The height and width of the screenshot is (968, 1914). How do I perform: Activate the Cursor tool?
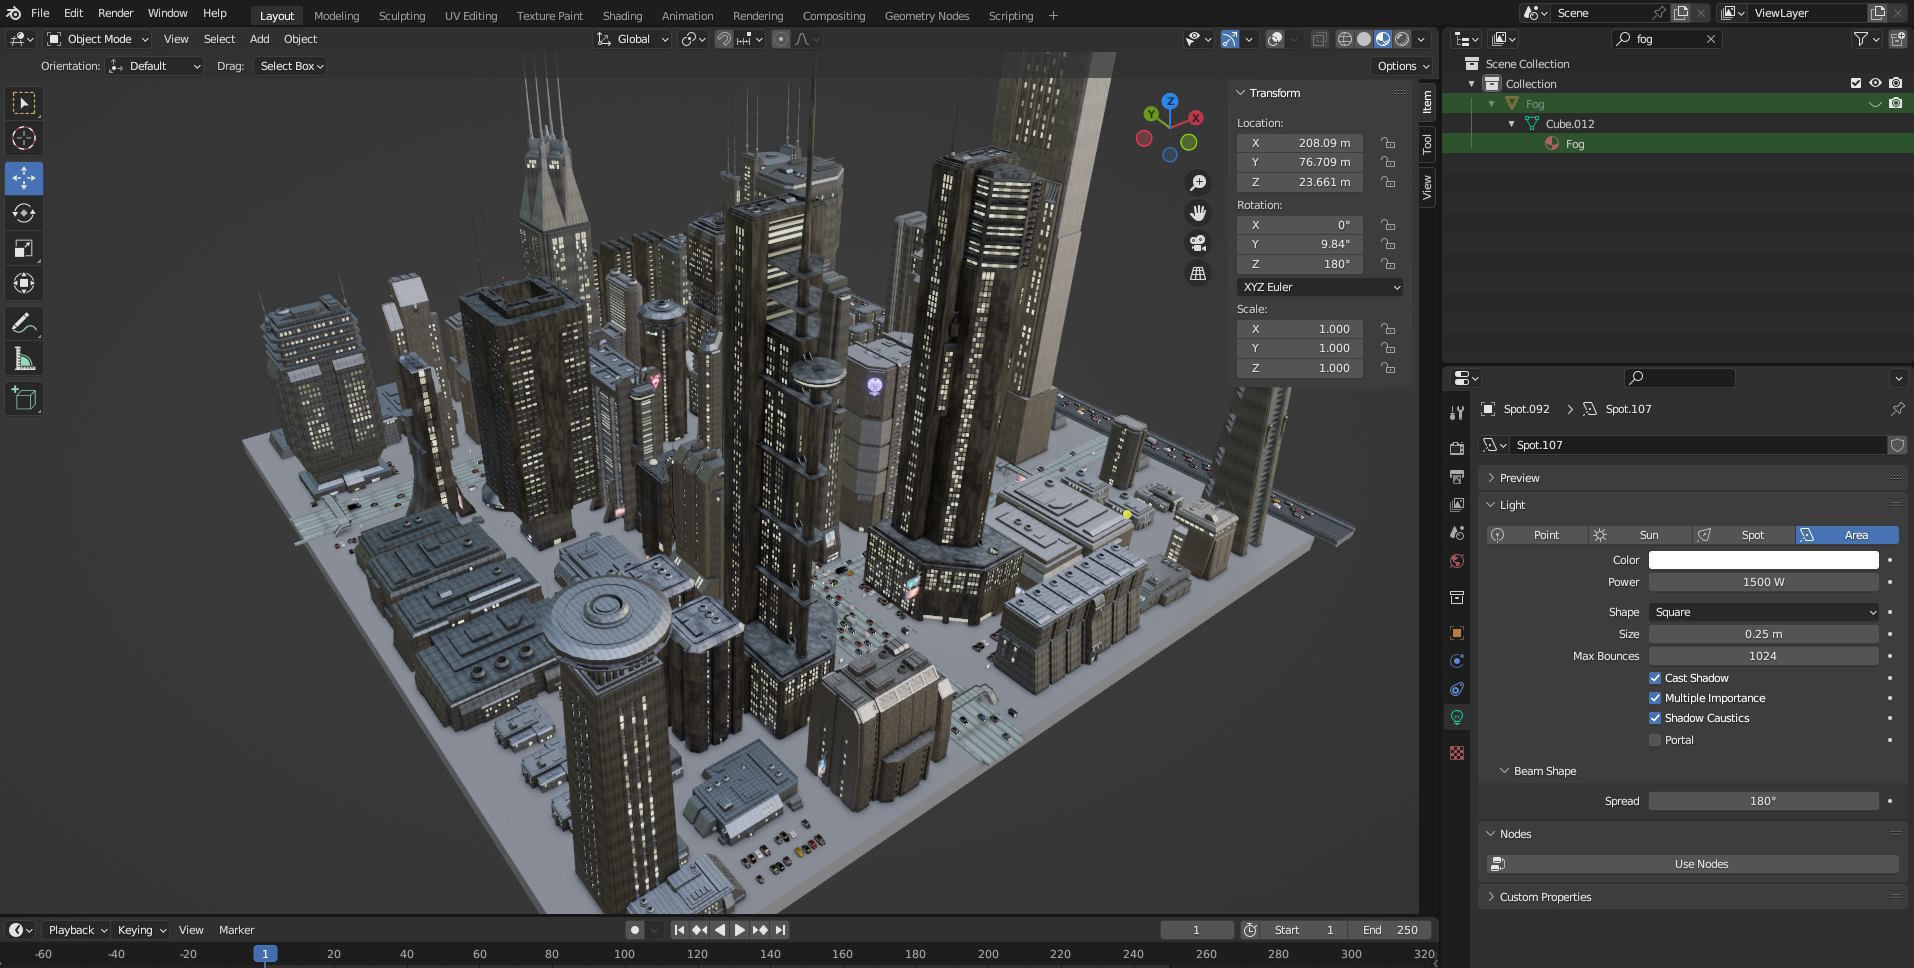coord(24,138)
